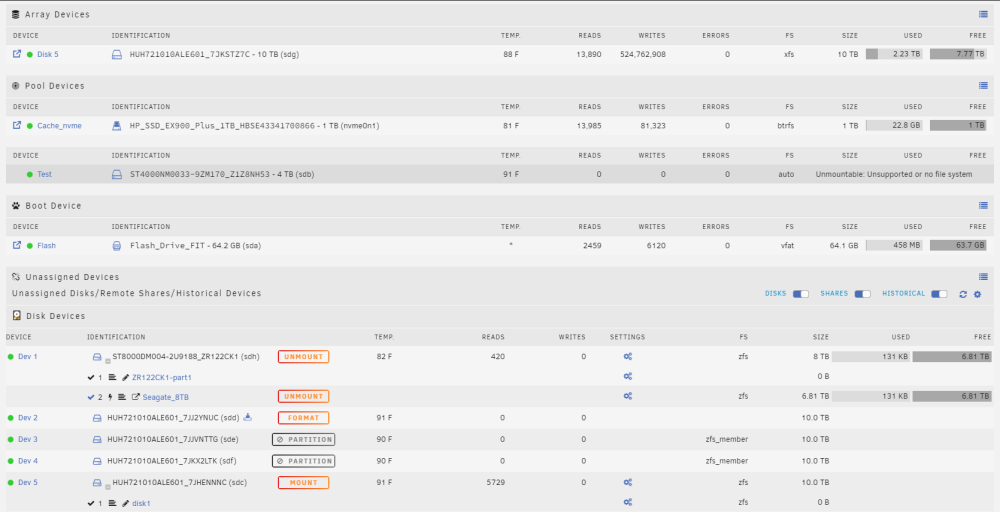The image size is (1000, 512).
Task: Toggle the HISTORICAL switch
Action: (939, 294)
